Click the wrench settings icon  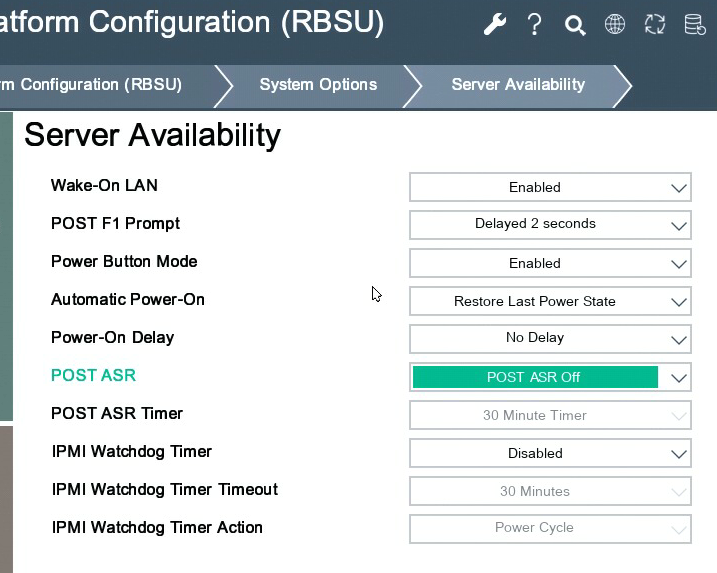(x=495, y=25)
